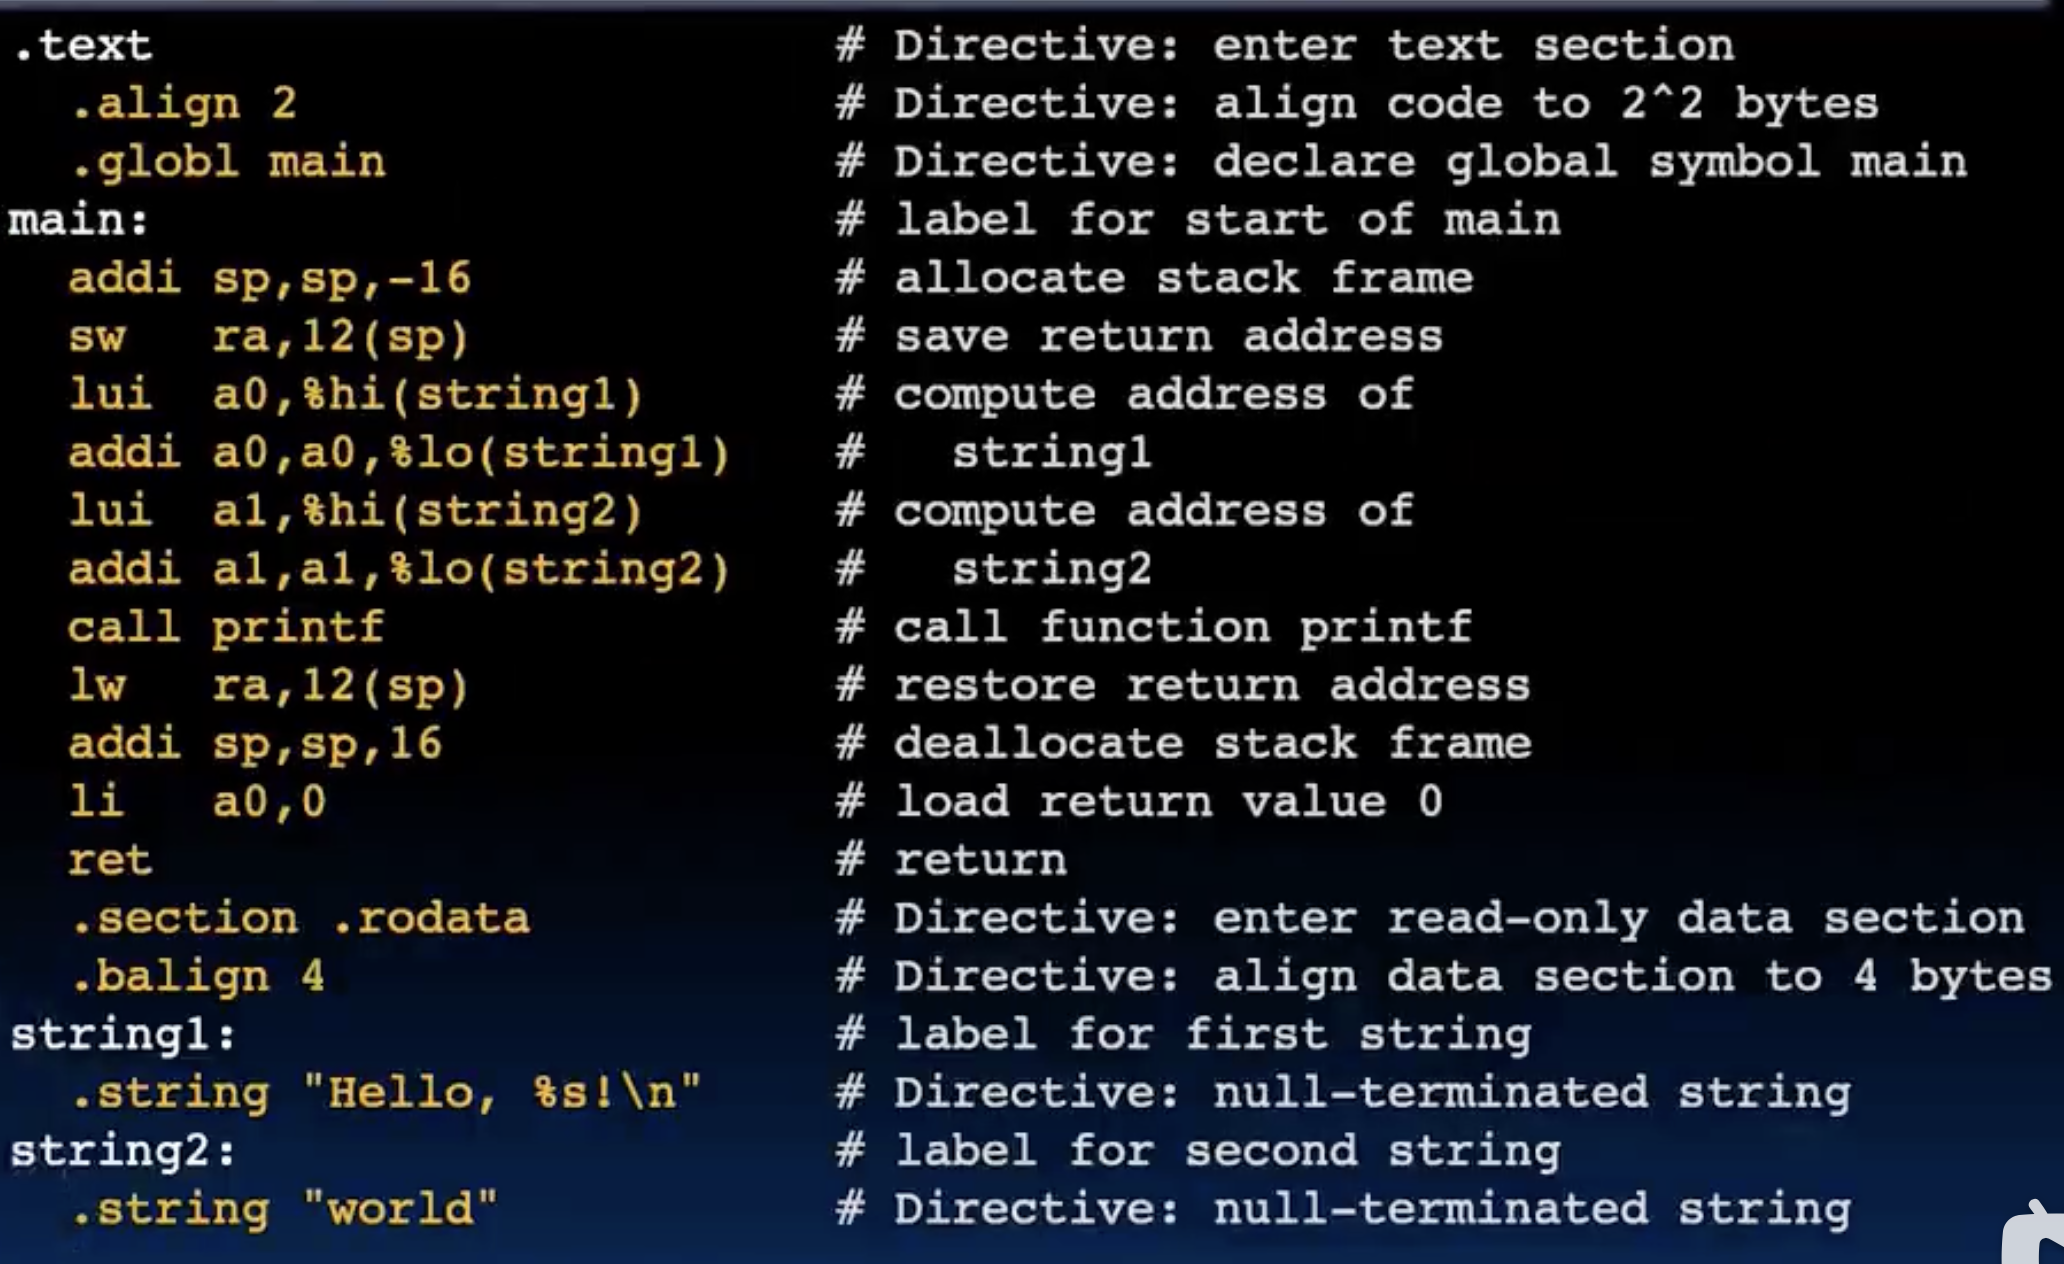Click the .text directive line
The image size is (2064, 1264).
(82, 46)
